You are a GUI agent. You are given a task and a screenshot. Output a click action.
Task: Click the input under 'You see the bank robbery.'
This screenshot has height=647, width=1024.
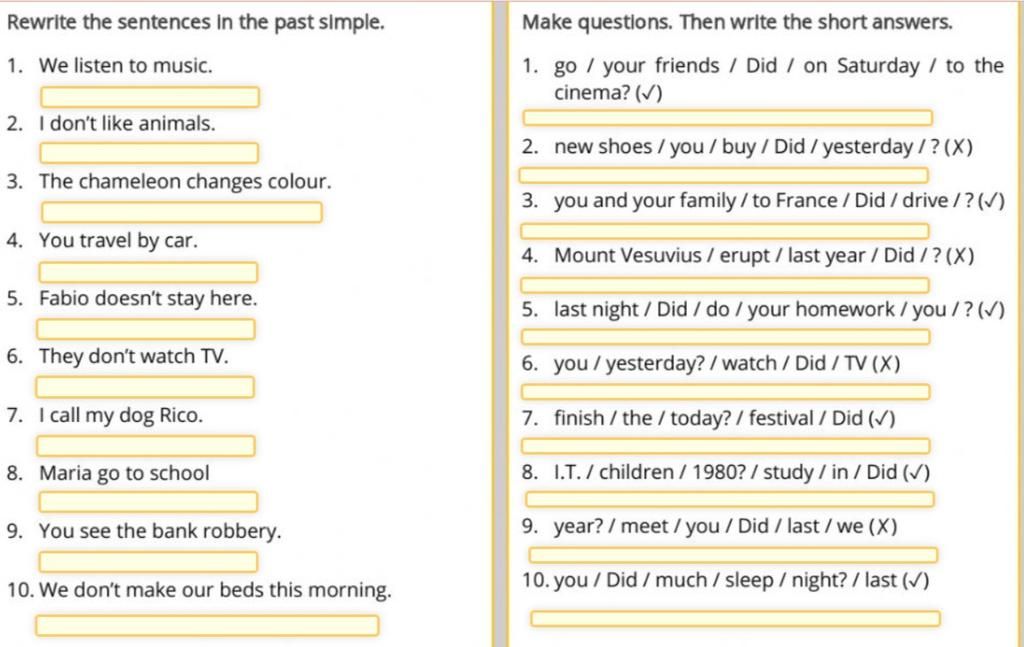pos(148,561)
